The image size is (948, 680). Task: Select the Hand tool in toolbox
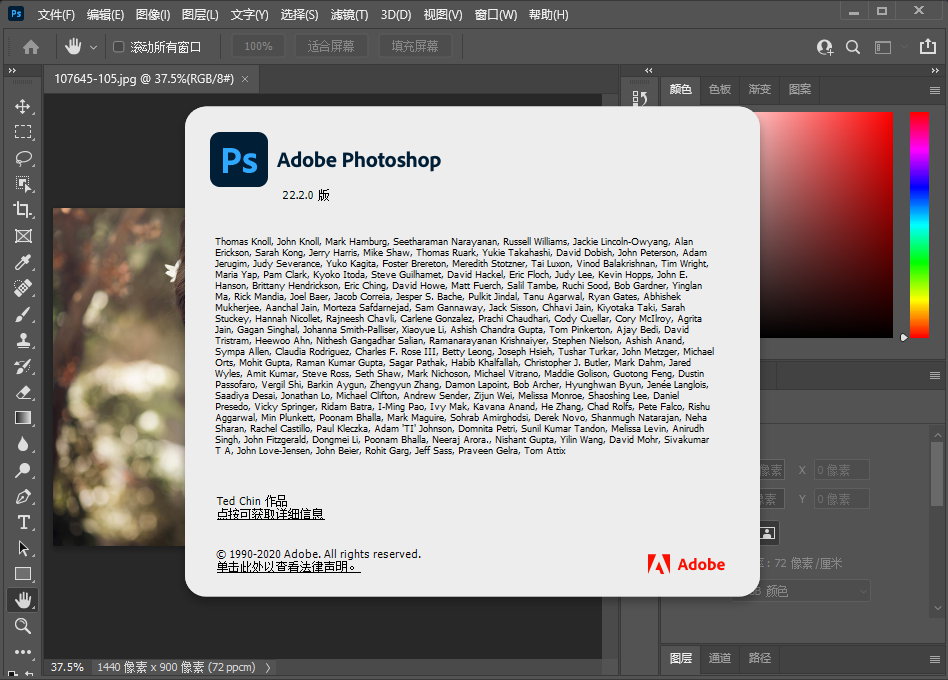[x=23, y=600]
